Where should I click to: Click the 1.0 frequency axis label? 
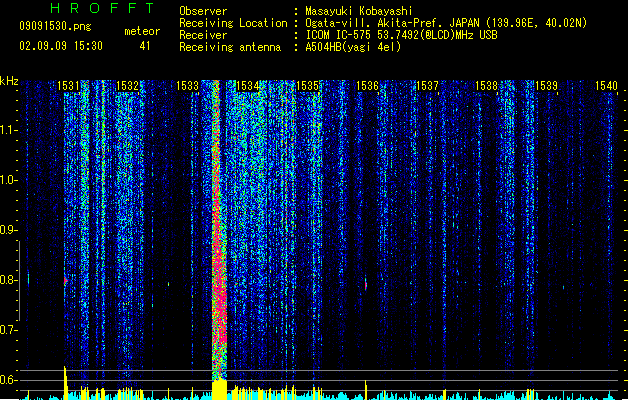8,180
